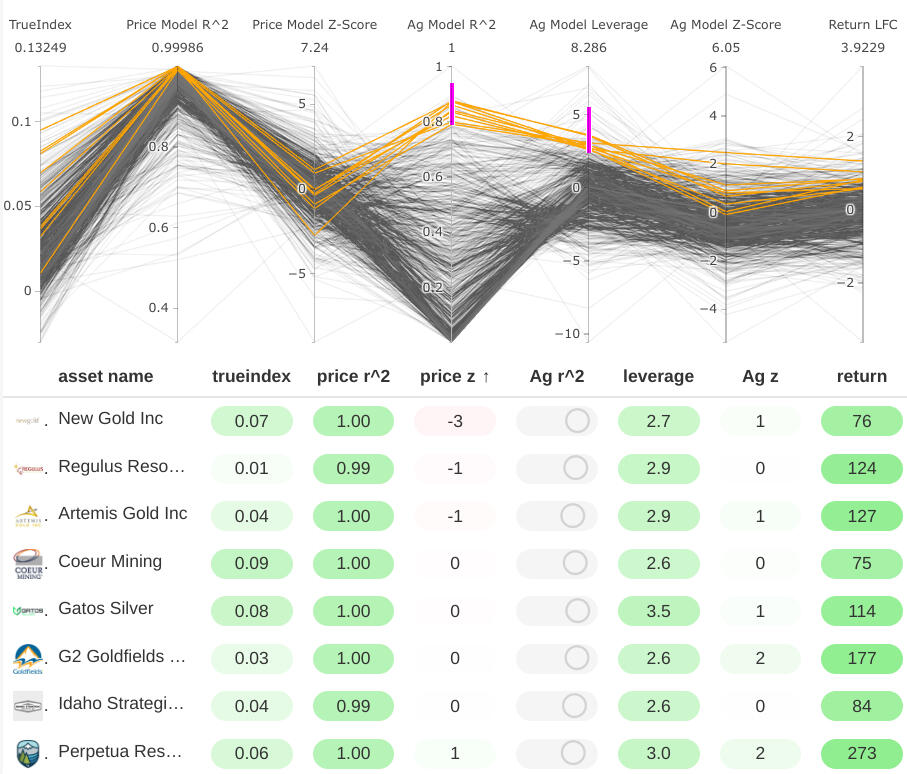Image resolution: width=907 pixels, height=774 pixels.
Task: Toggle the Ag r^2 circle for Perpetua Resources
Action: pos(574,753)
